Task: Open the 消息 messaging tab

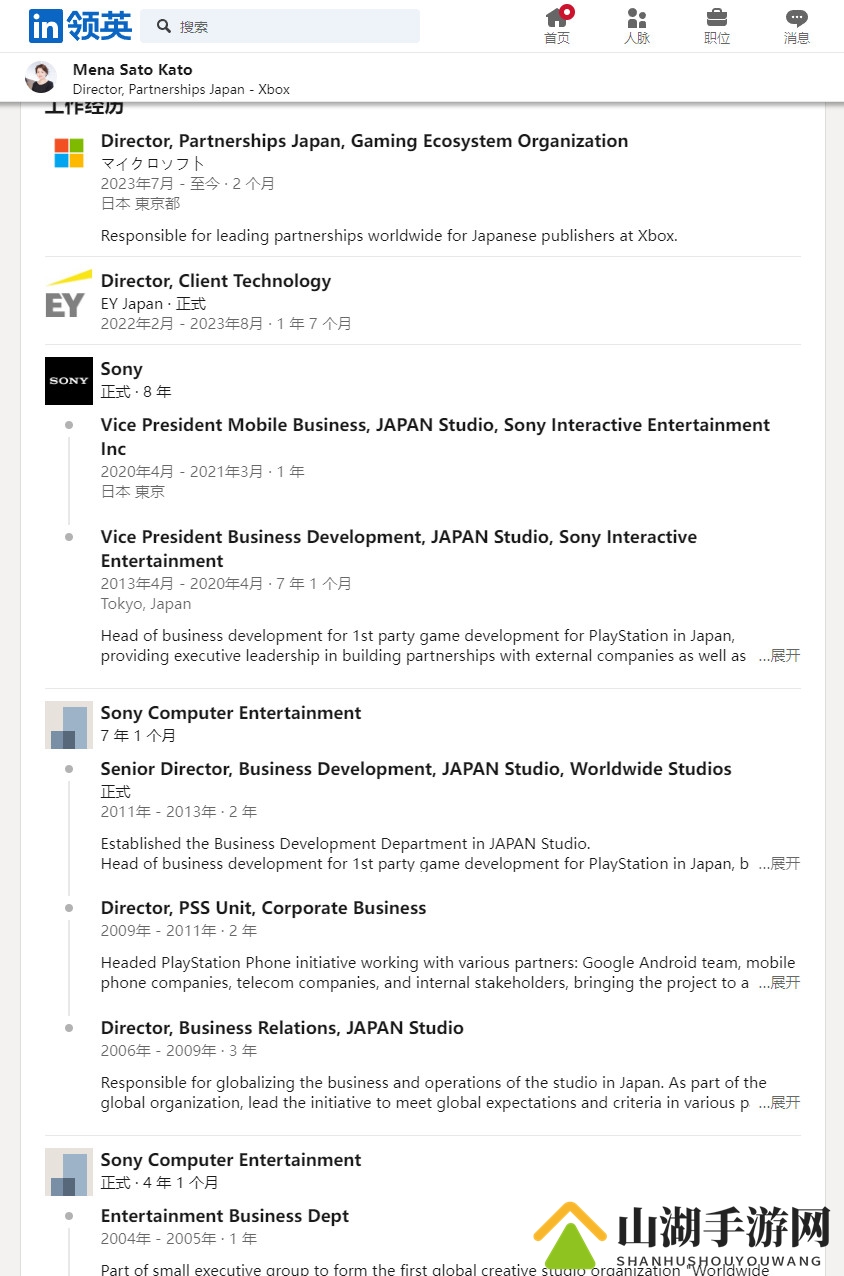Action: [x=797, y=26]
